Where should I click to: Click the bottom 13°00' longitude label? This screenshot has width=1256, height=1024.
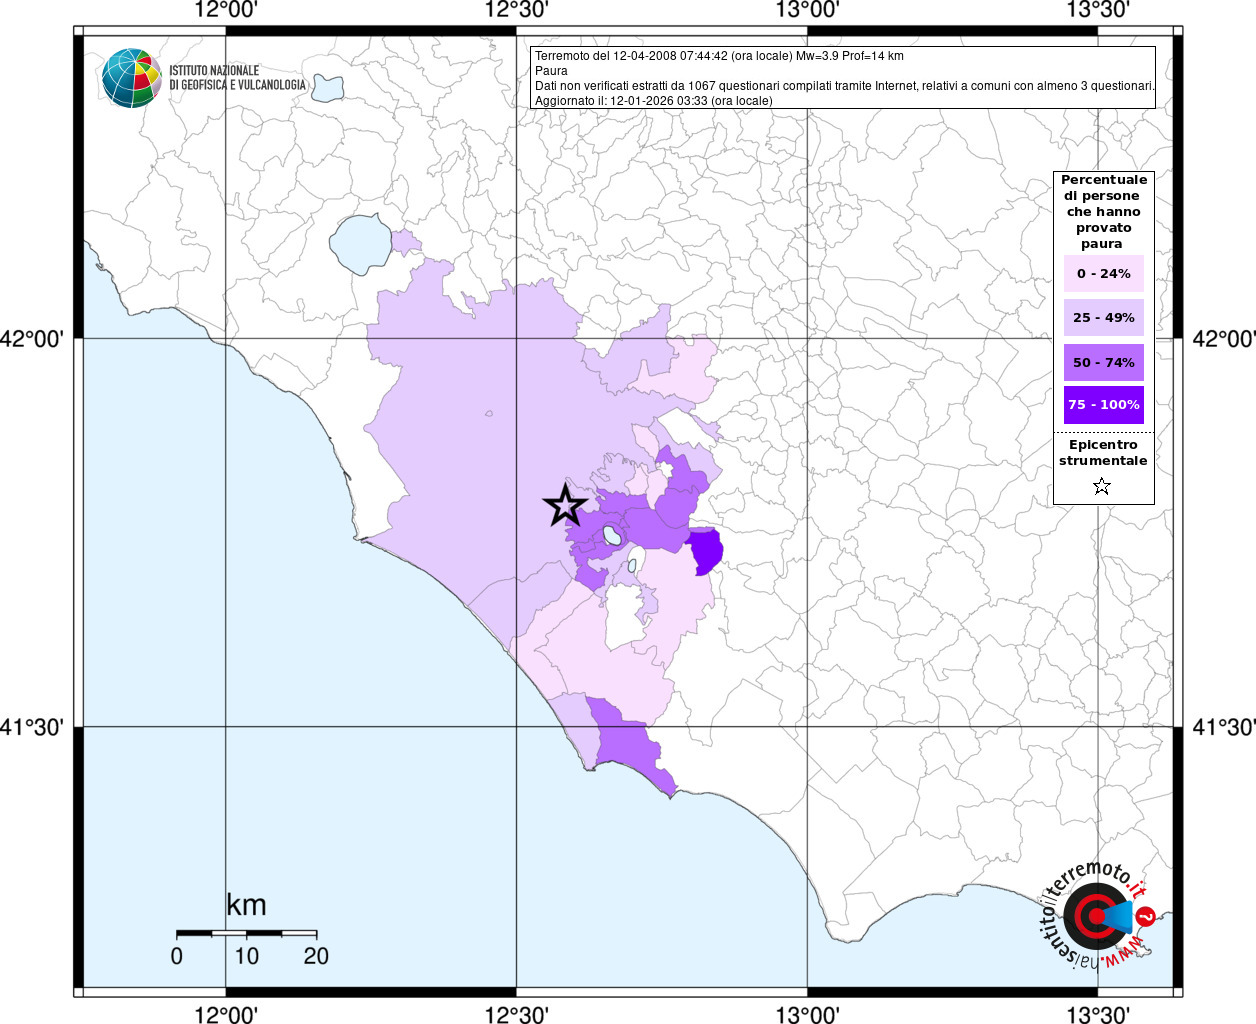tap(807, 1015)
